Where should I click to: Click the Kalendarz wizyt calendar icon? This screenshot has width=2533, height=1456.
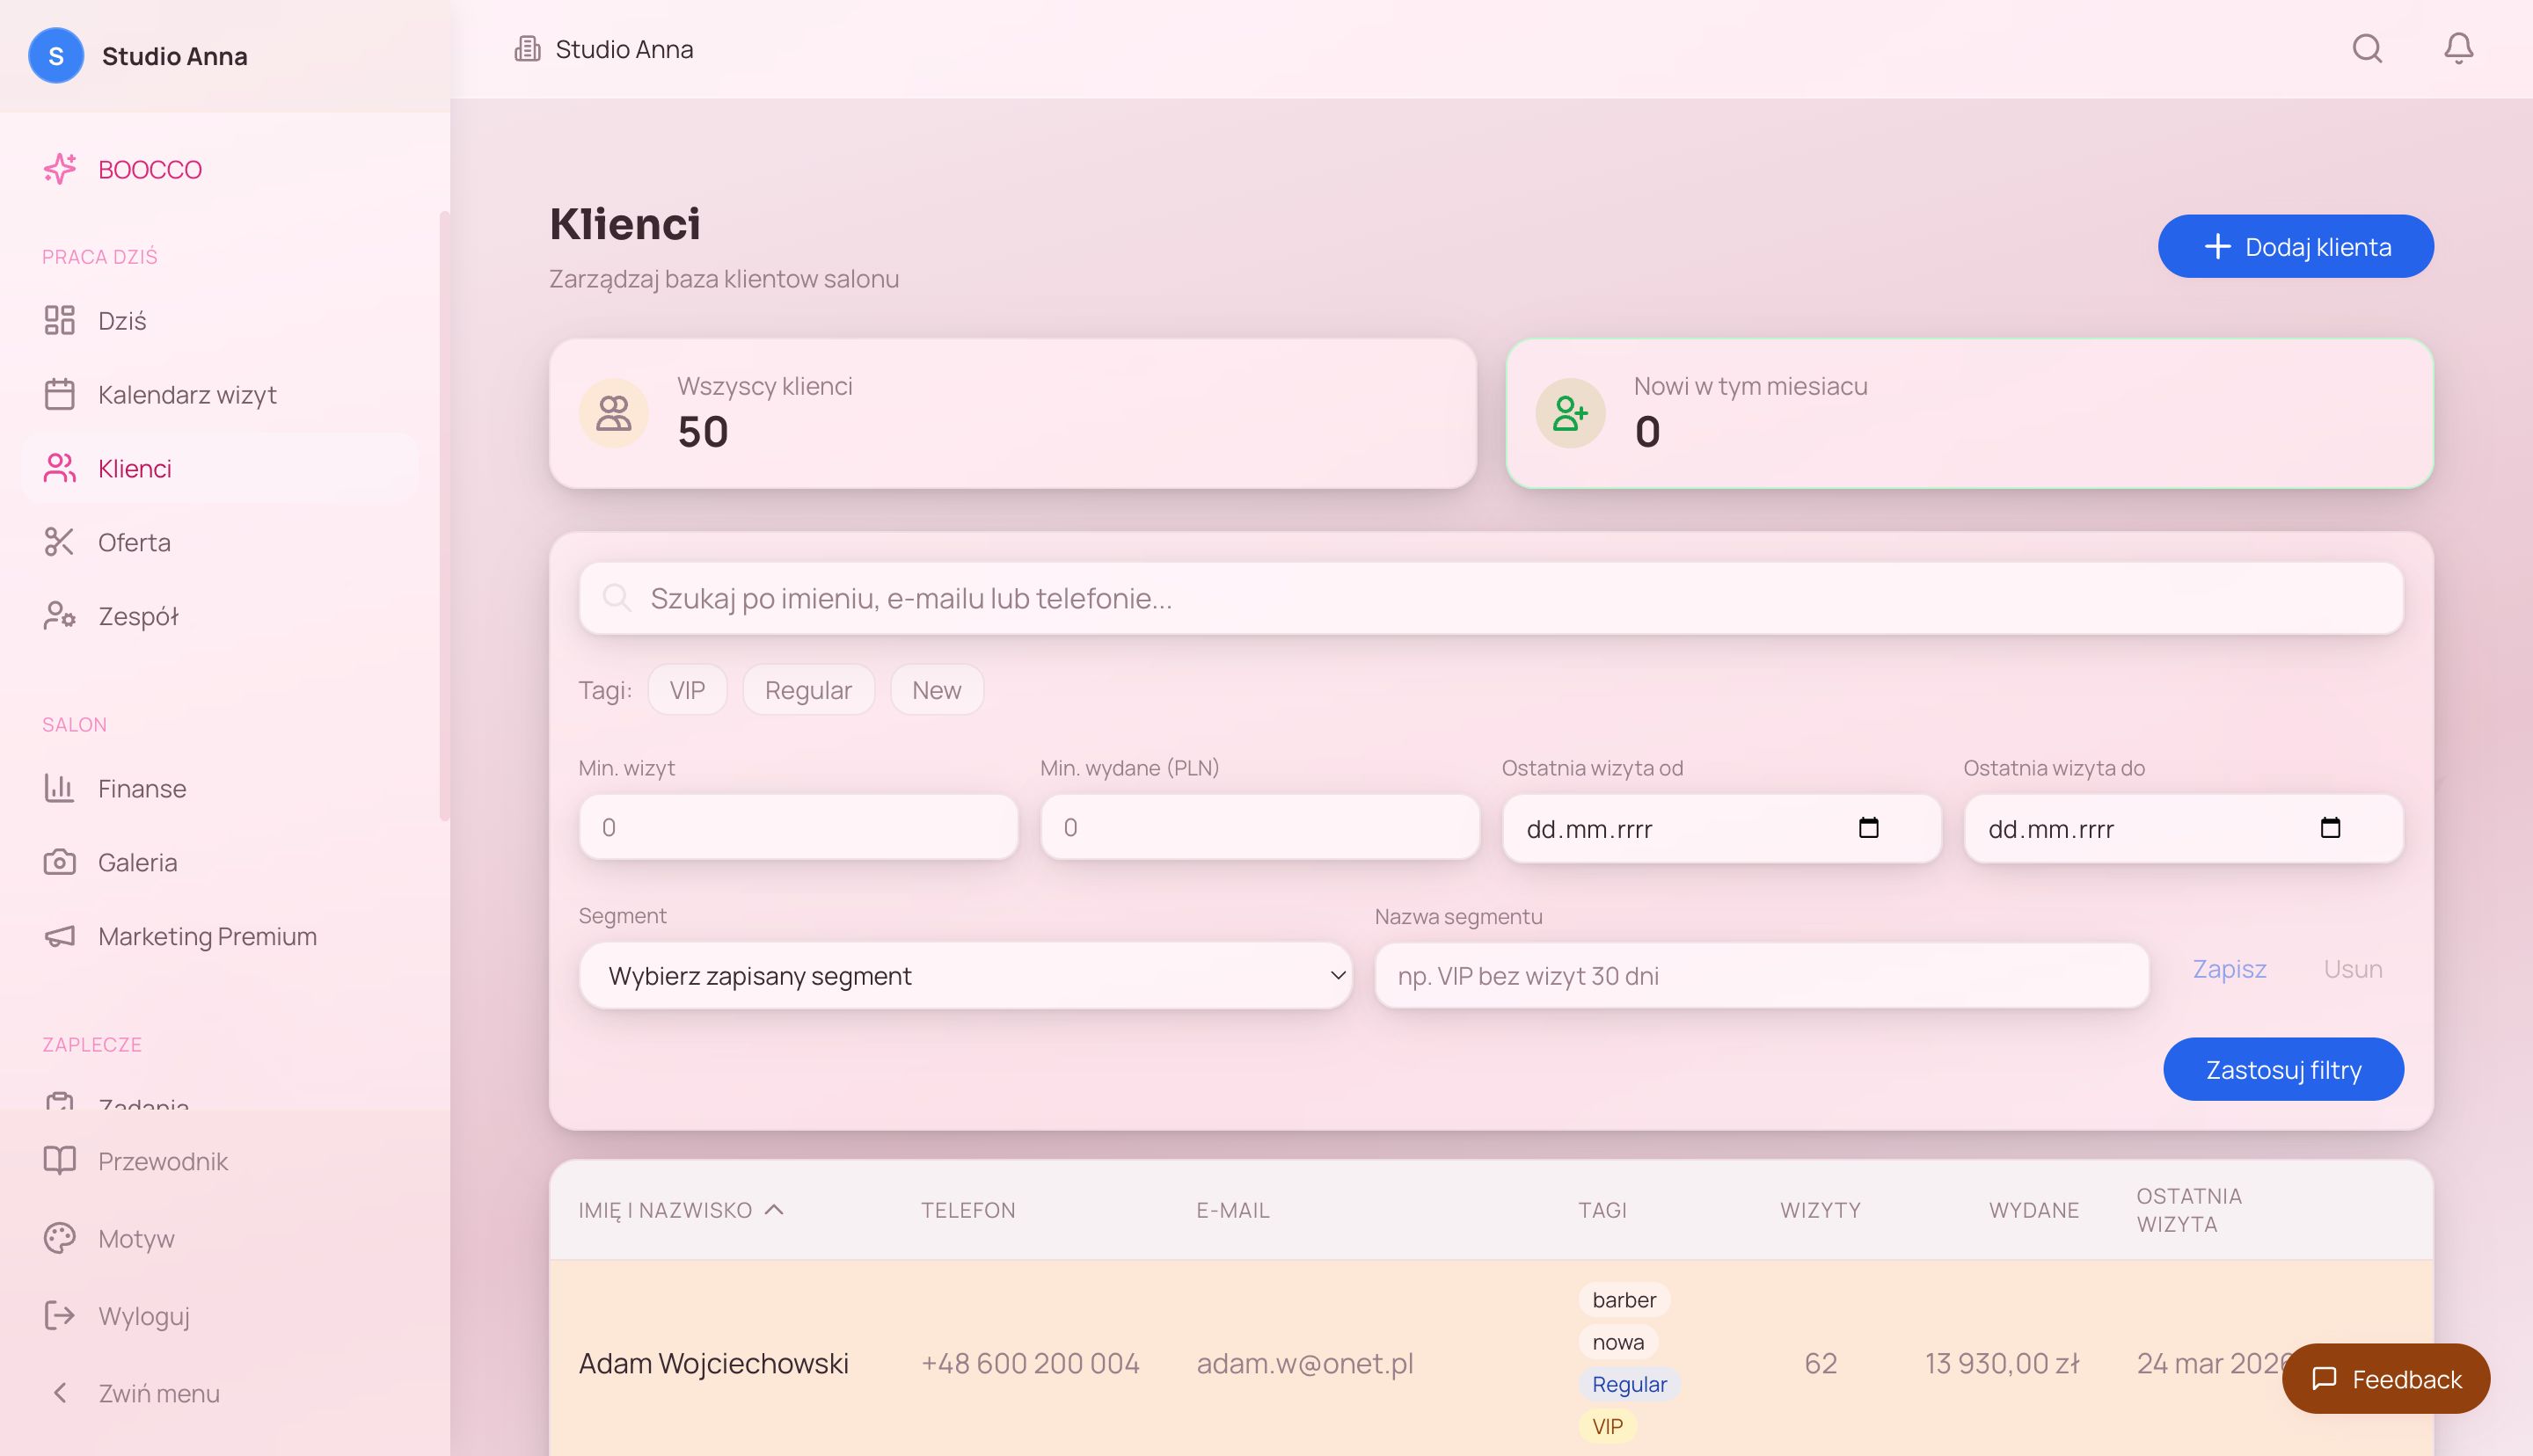pyautogui.click(x=60, y=394)
